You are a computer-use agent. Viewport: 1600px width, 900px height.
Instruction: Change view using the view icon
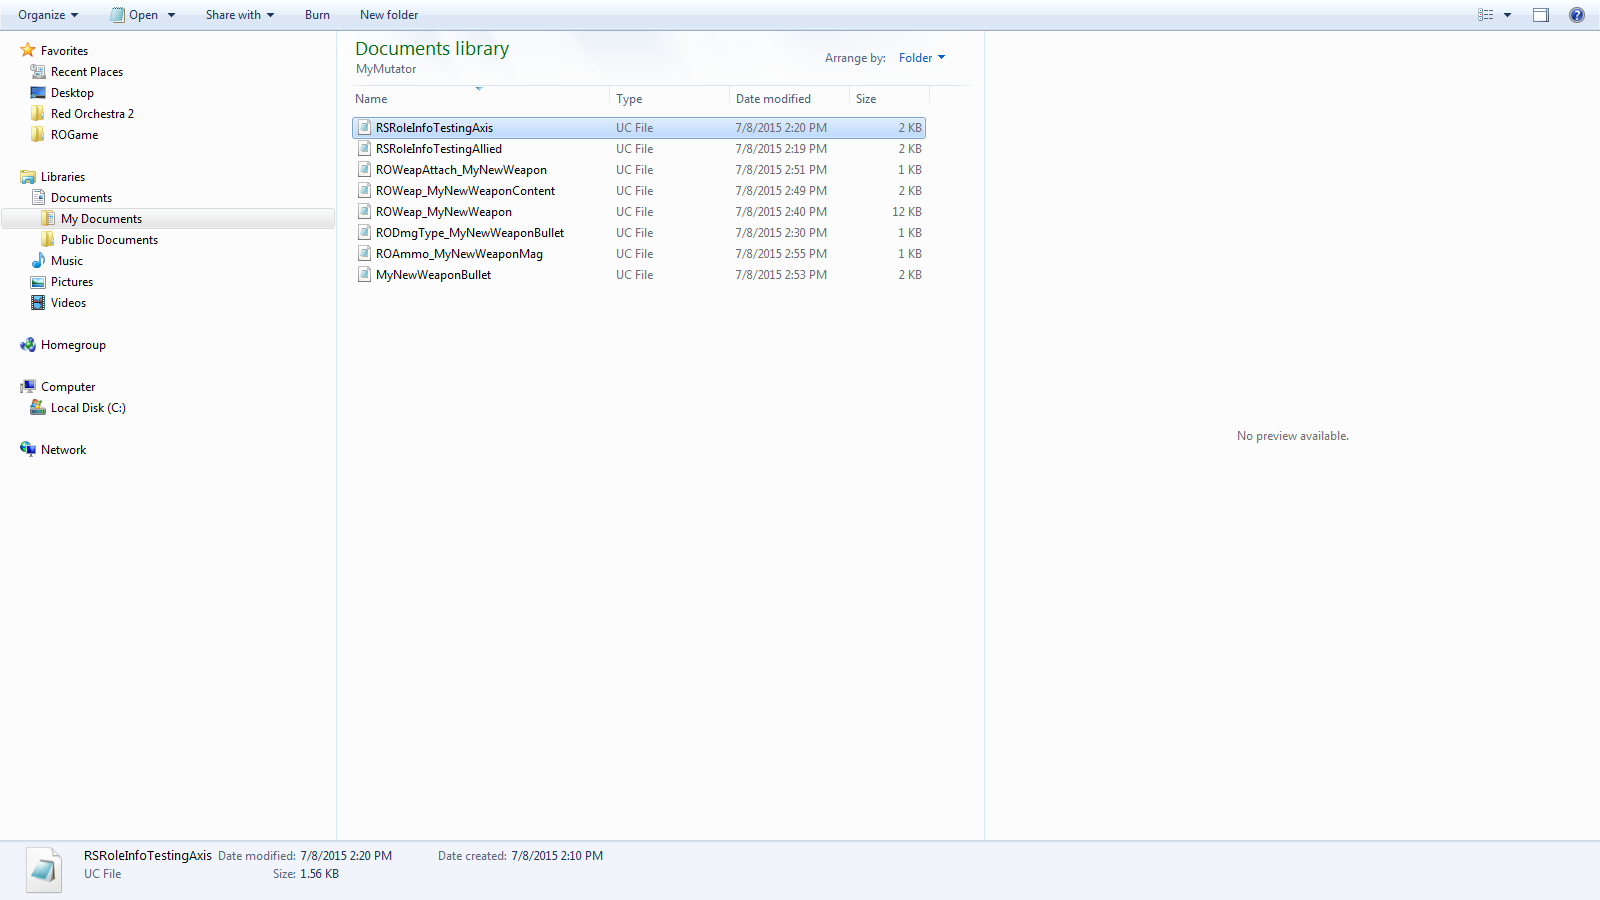(1486, 15)
